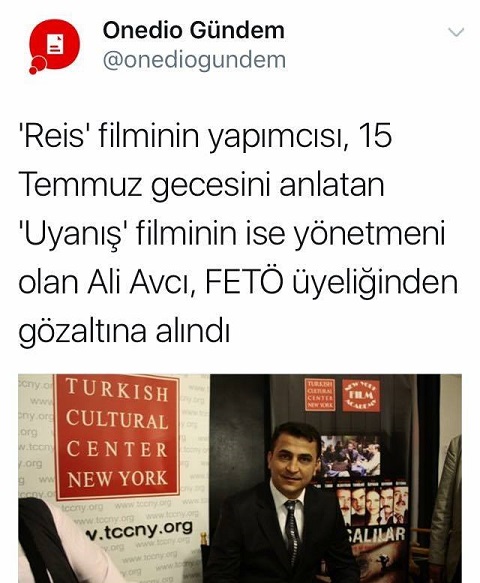Tap the tccny.org banner text

pos(139,529)
